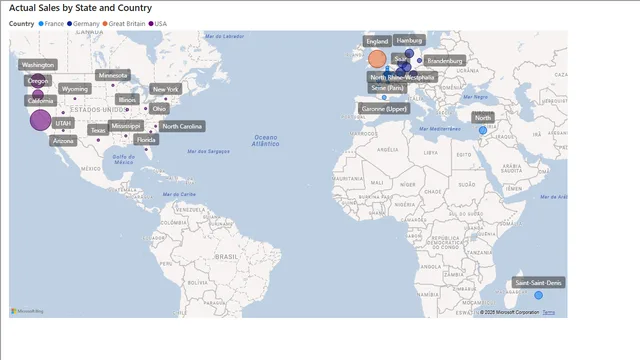Click the Texas small purple dot
Image resolution: width=640 pixels, height=360 pixels.
point(98,140)
